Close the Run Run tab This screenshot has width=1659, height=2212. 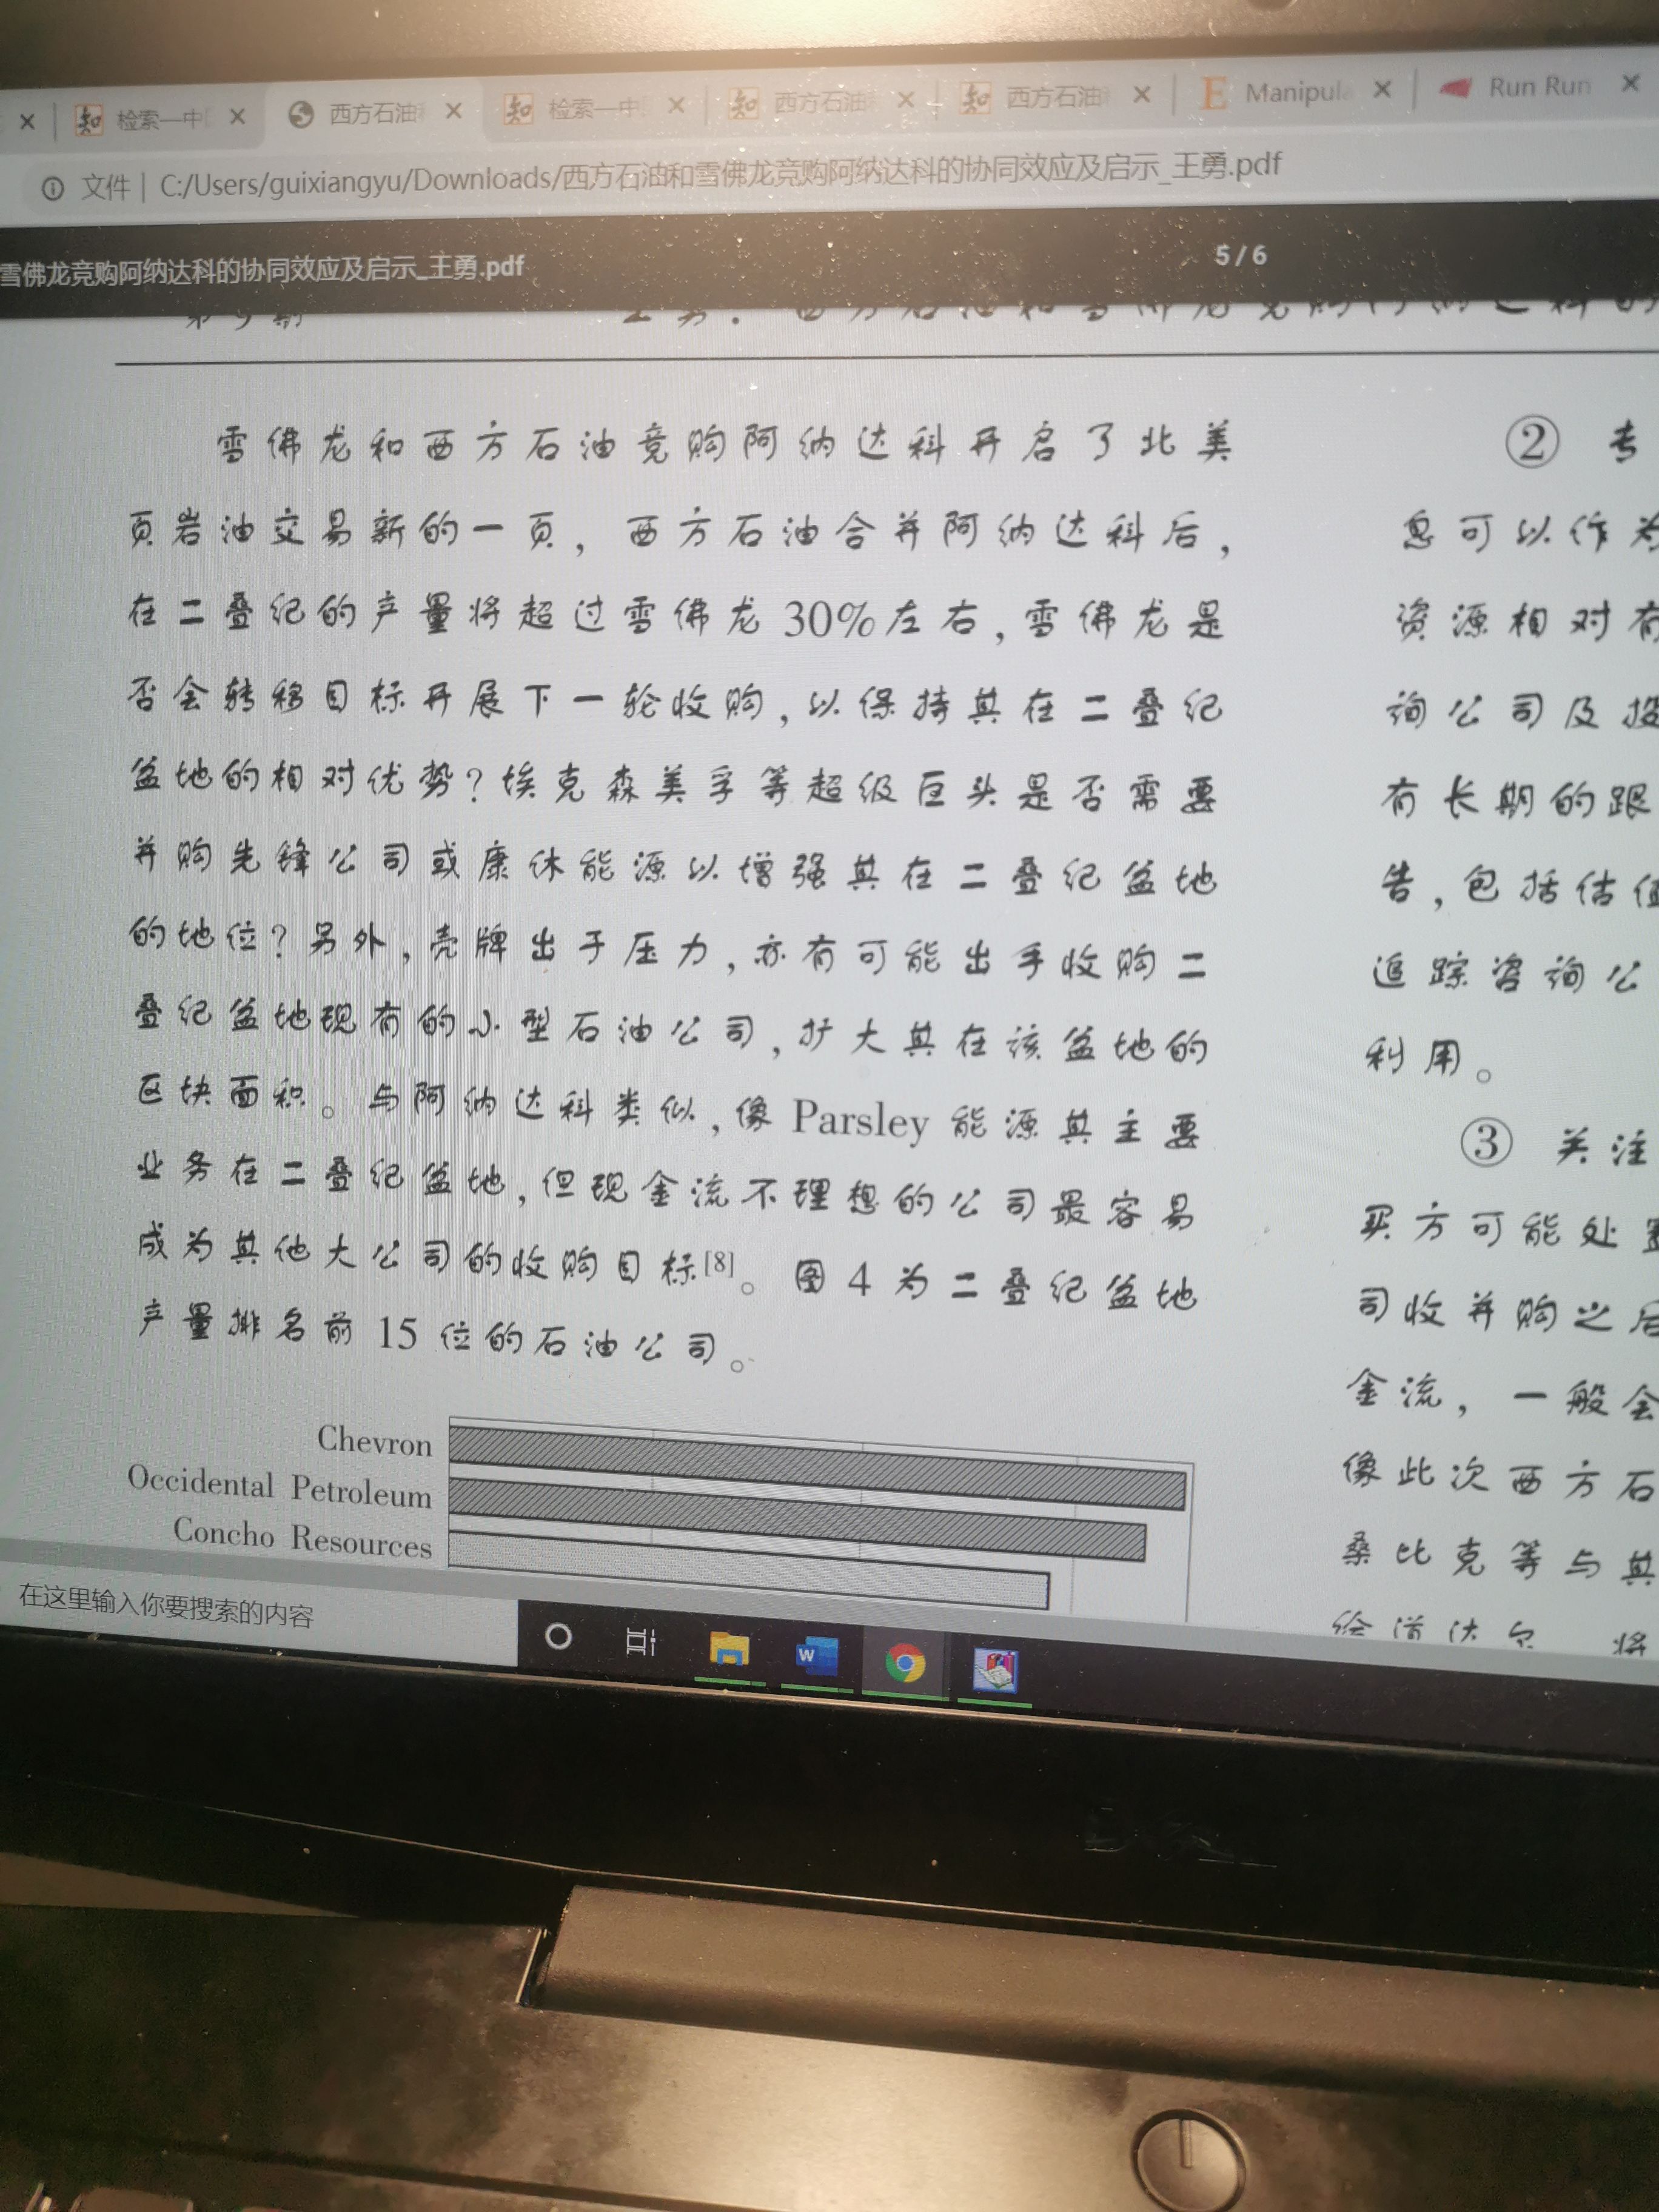pos(1630,83)
